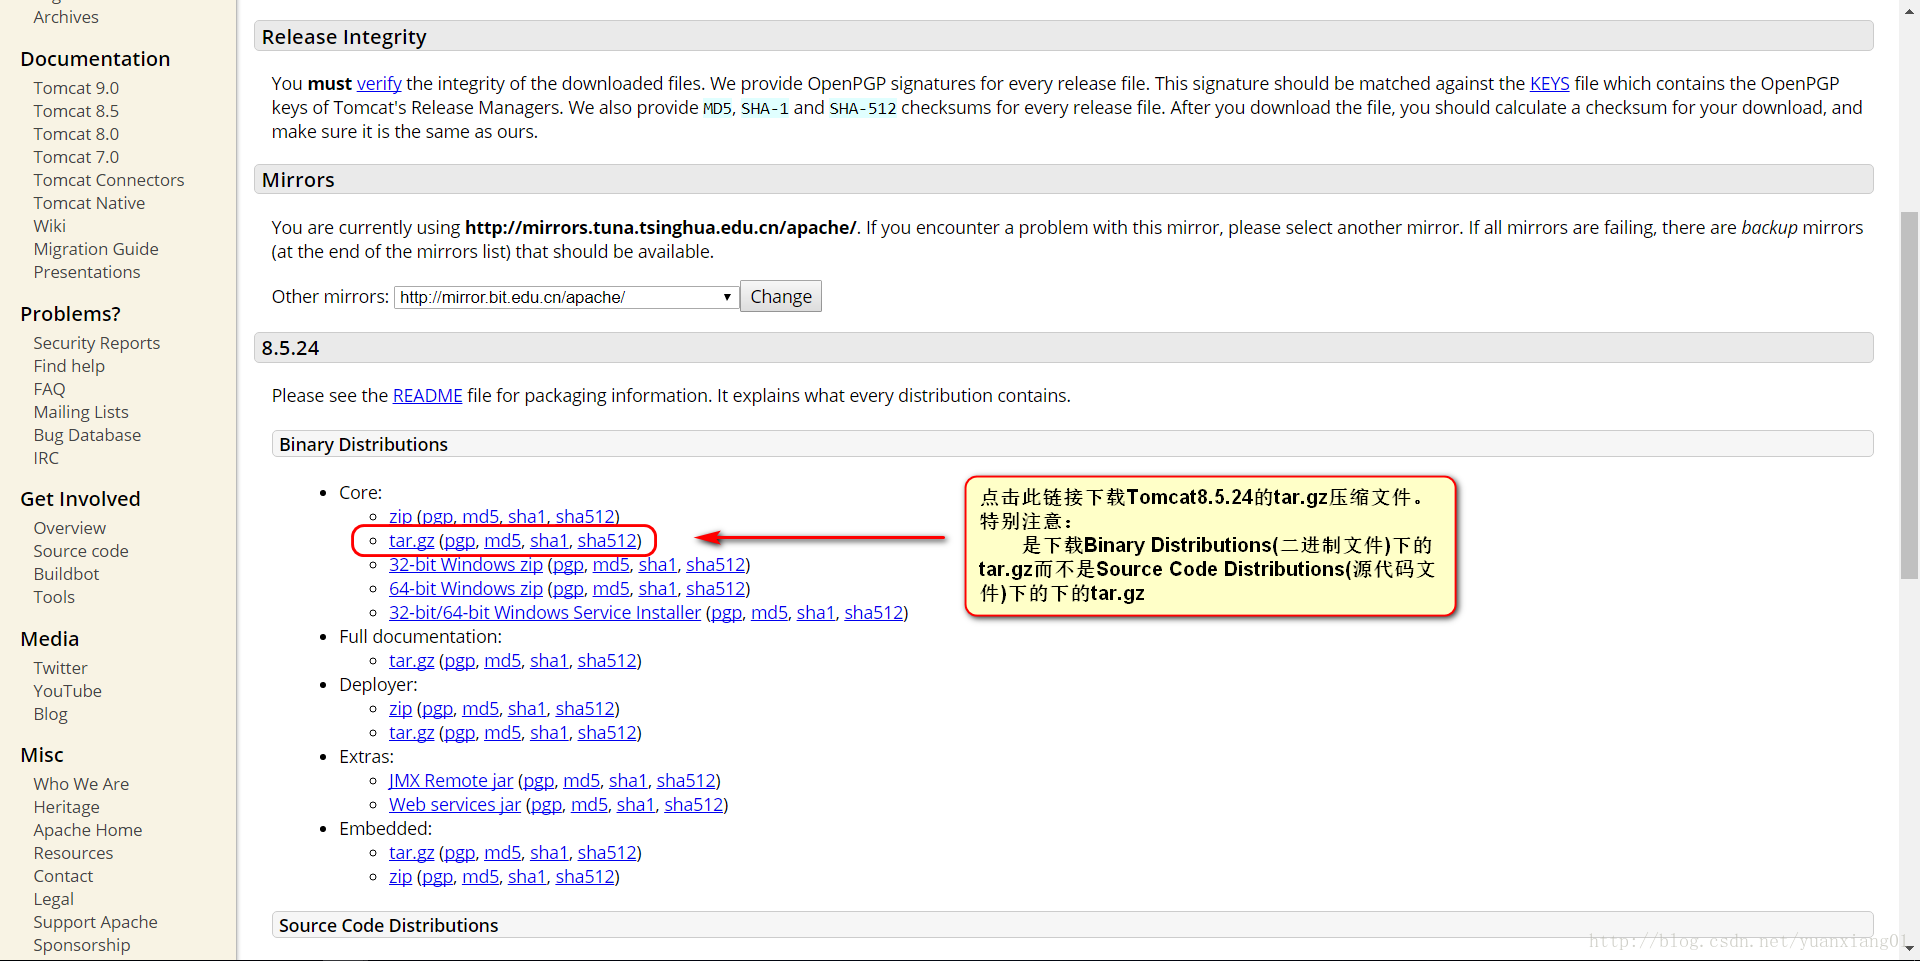Open Apache Home link
The width and height of the screenshot is (1920, 961).
88,830
